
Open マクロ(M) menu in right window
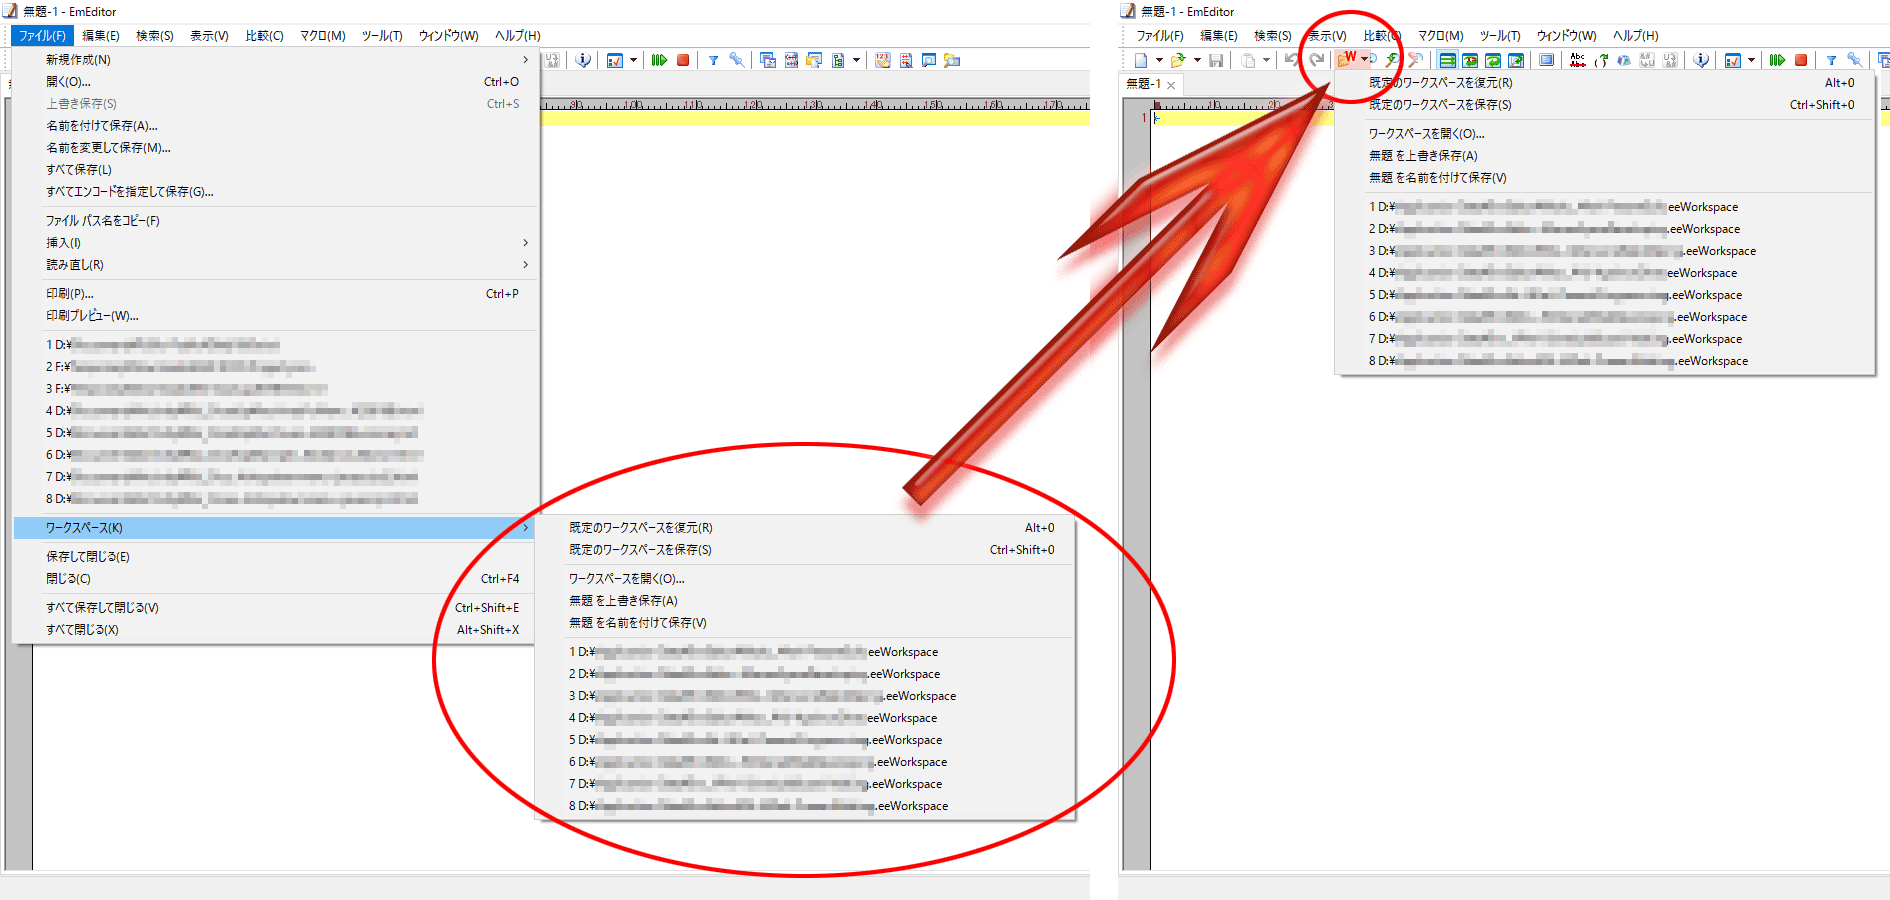(x=1440, y=35)
